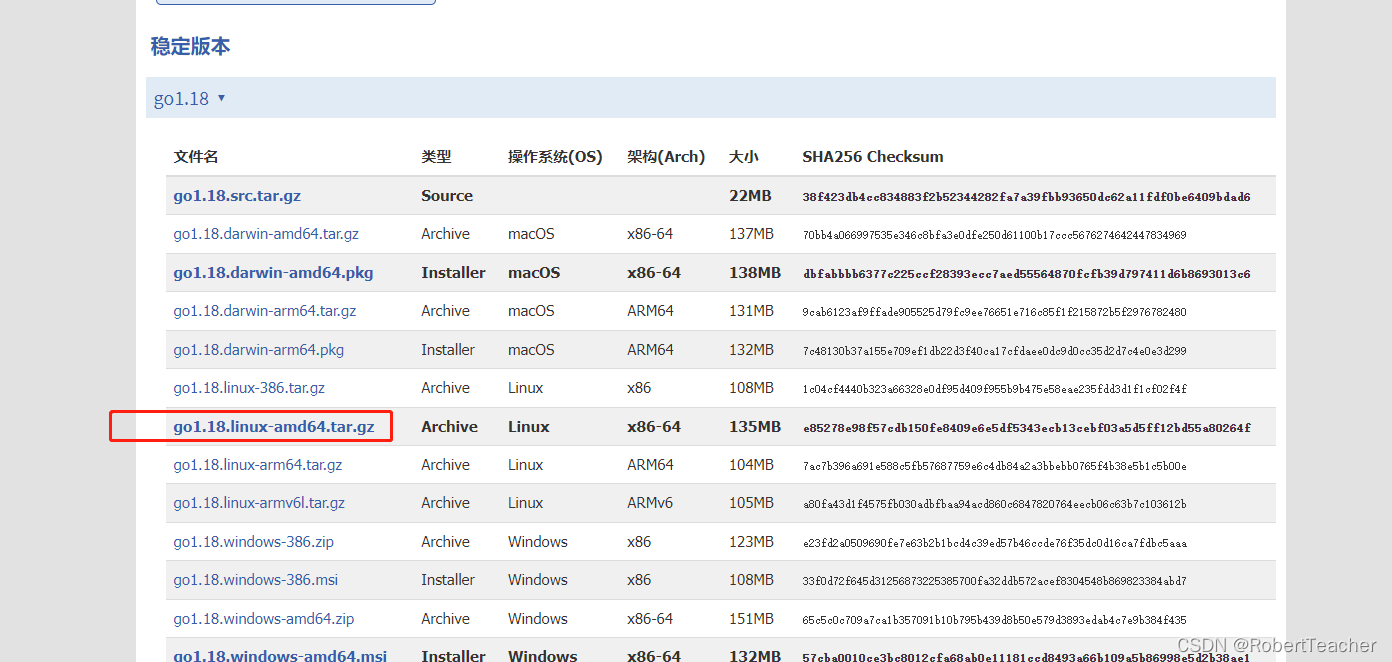Viewport: 1392px width, 662px height.
Task: Select checksum of go1.18.darwin-amd64.pkg
Action: pyautogui.click(x=1026, y=274)
